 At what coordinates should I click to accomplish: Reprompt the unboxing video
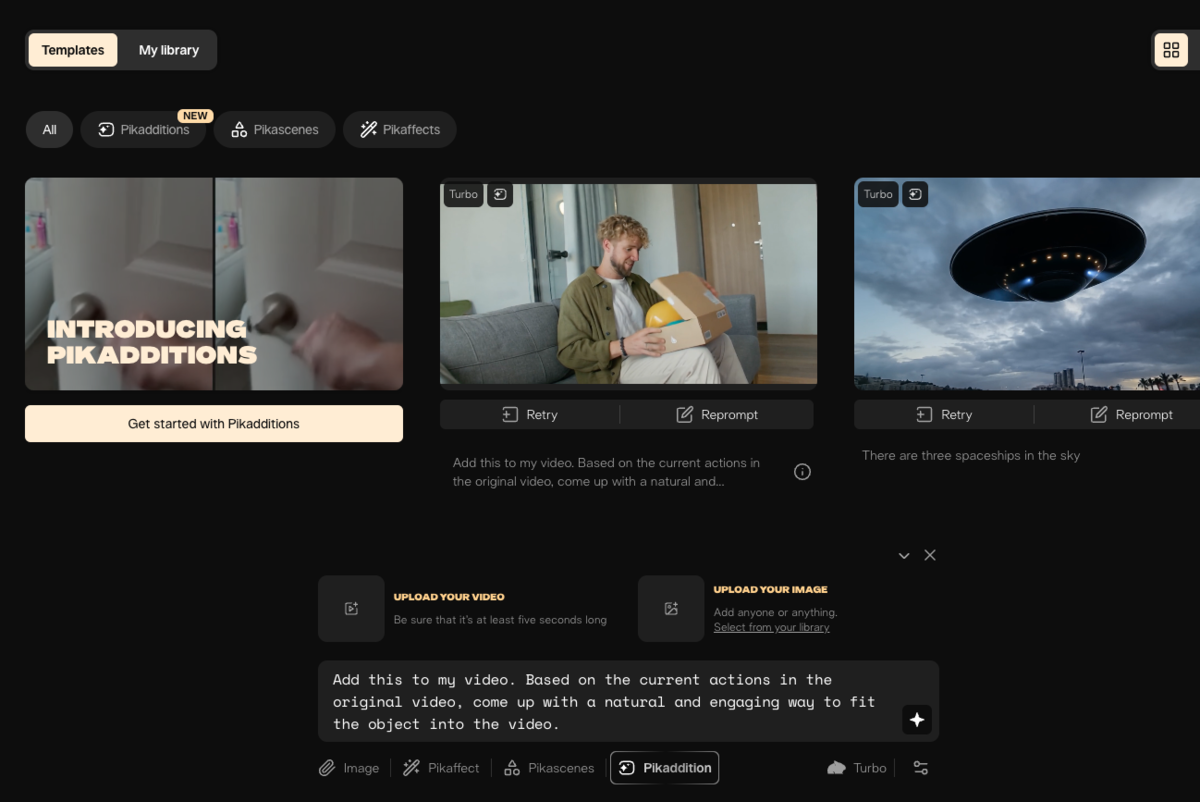pos(717,414)
